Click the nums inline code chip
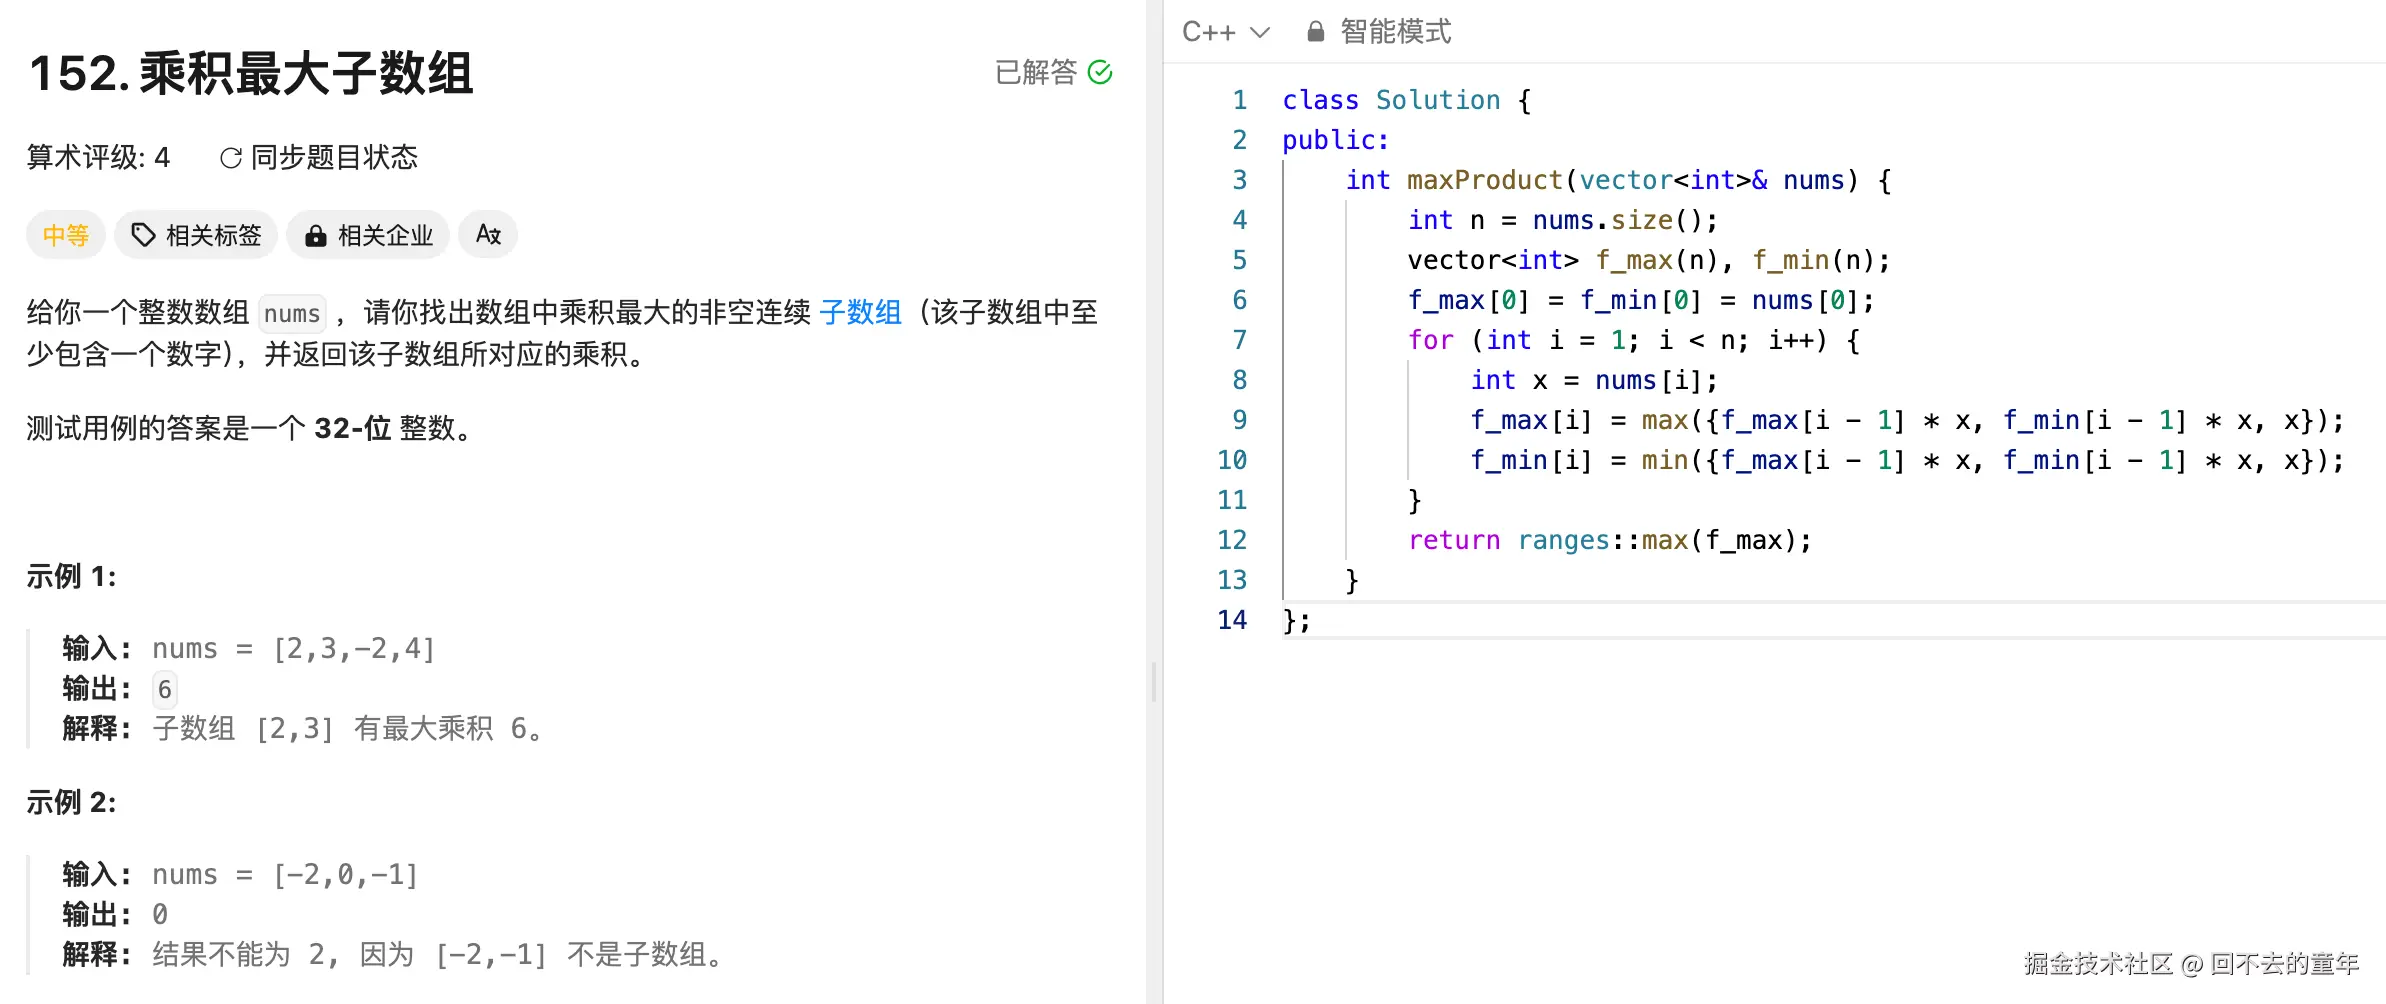 pyautogui.click(x=291, y=313)
